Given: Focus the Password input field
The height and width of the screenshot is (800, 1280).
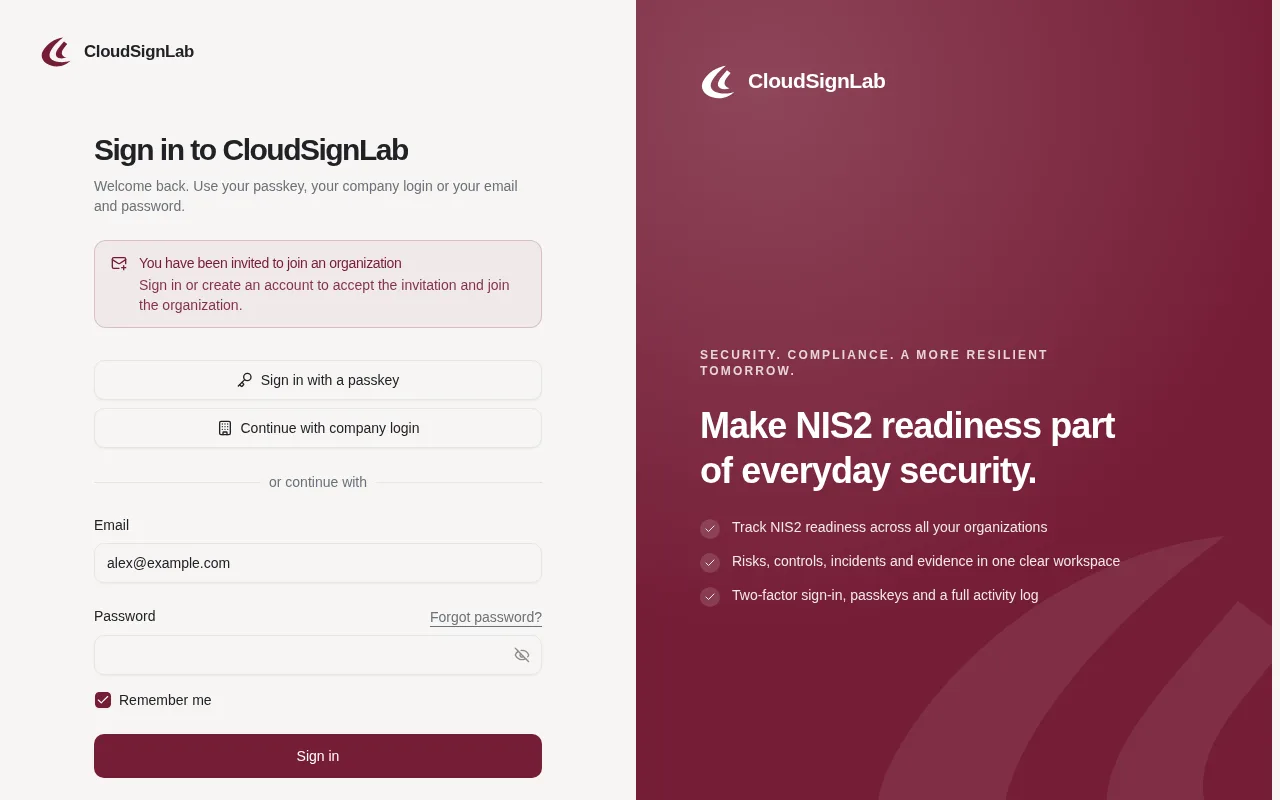Looking at the screenshot, I should [318, 655].
